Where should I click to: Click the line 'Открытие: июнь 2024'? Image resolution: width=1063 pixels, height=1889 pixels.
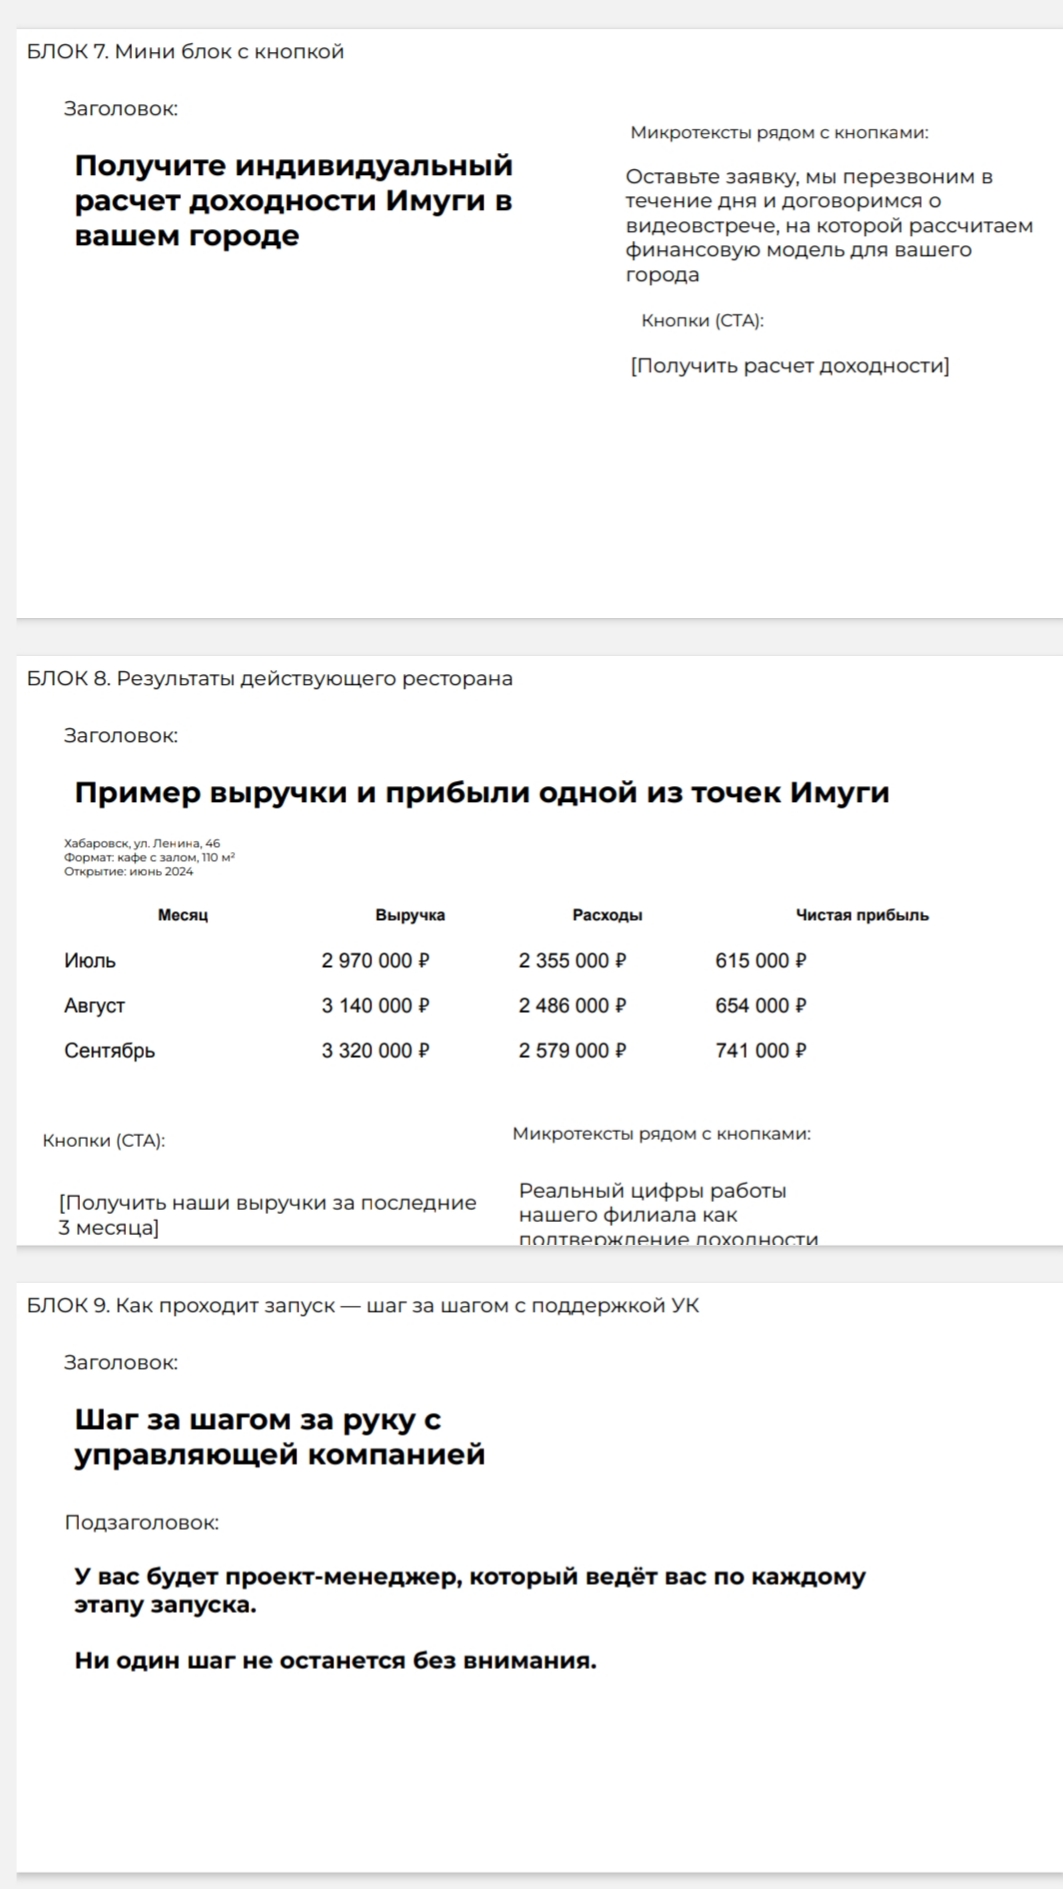point(128,871)
